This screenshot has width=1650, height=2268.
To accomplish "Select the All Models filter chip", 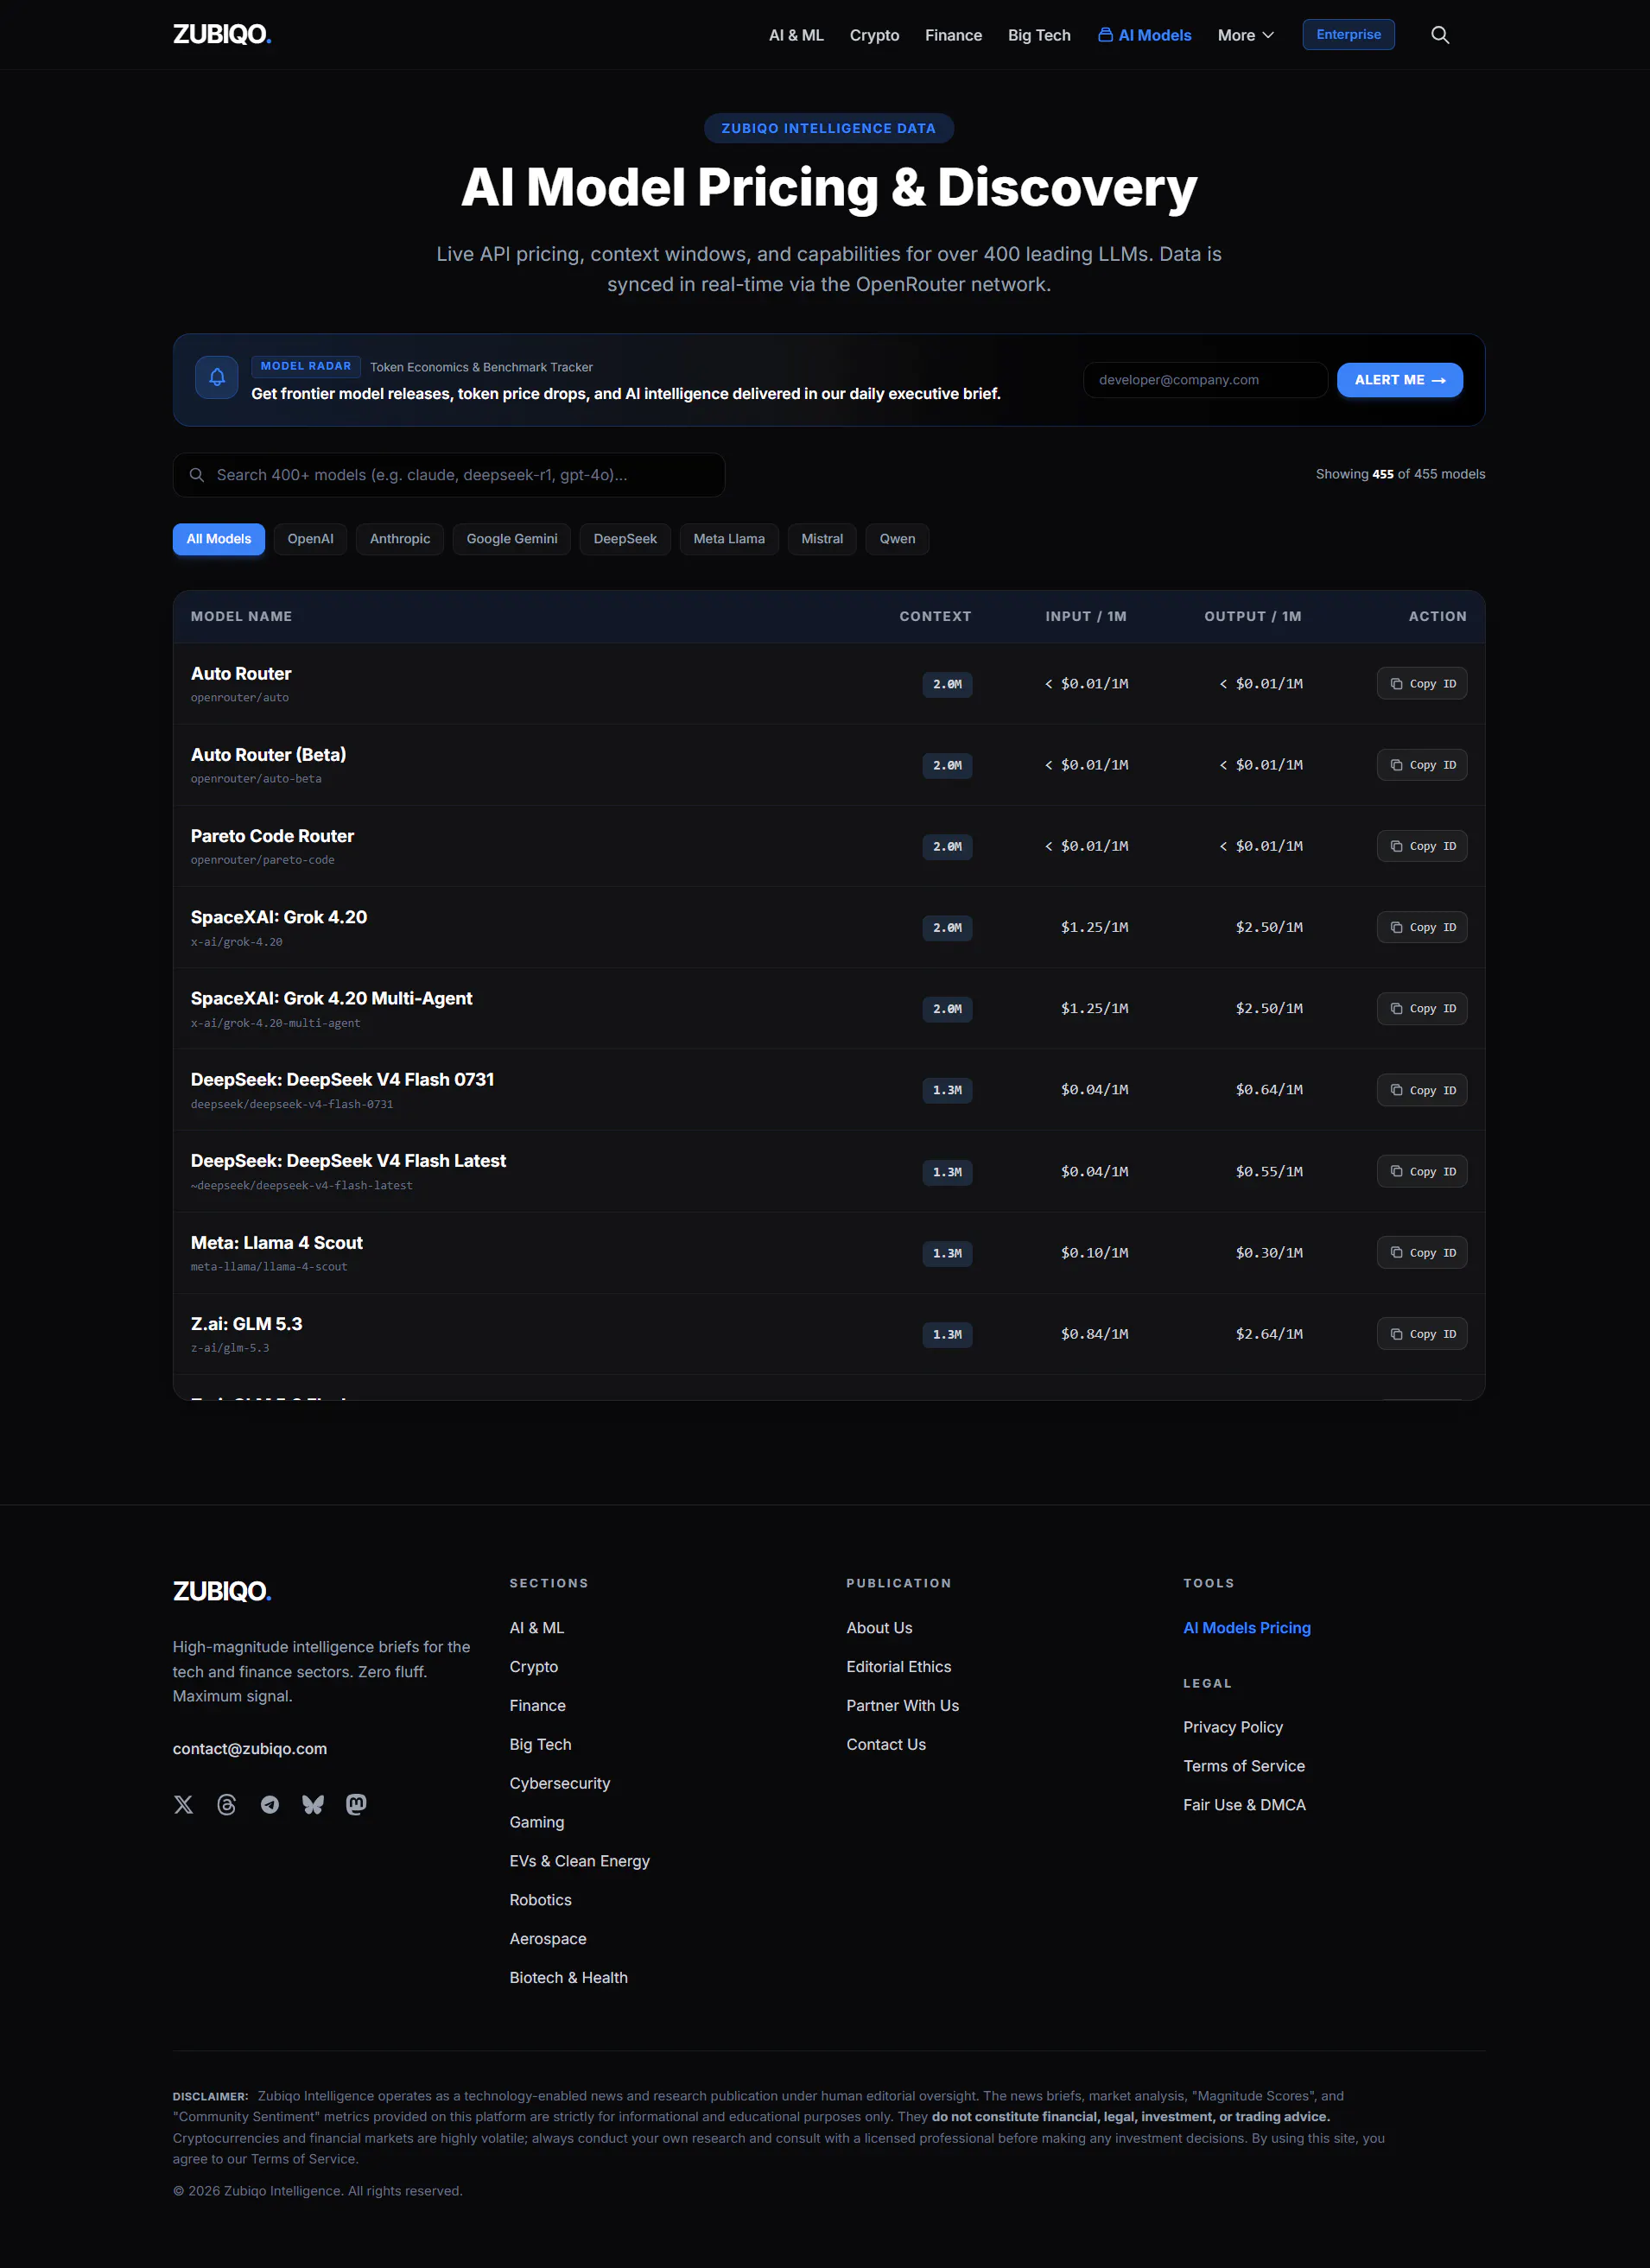I will [219, 539].
